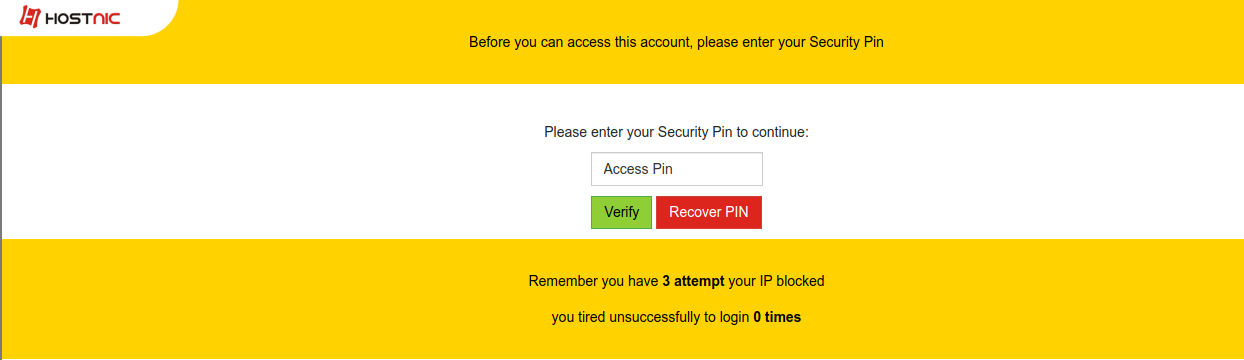Click the word 'continue:' in the prompt label
Viewport: 1244px width, 360px height.
click(x=781, y=132)
